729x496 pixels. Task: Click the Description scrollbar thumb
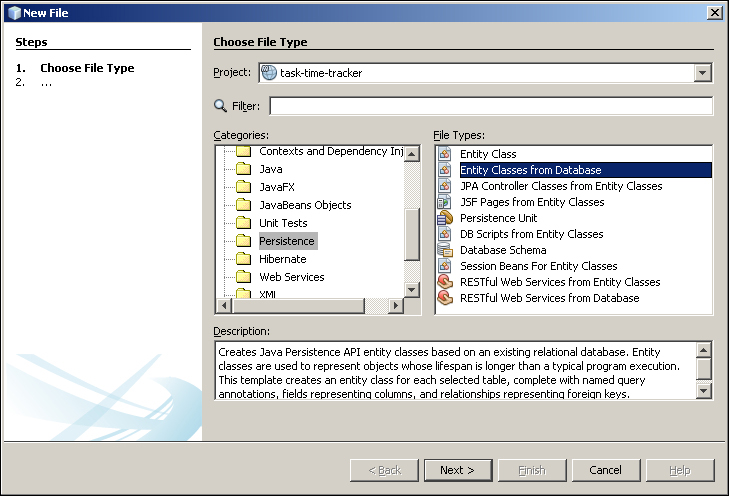click(x=704, y=369)
